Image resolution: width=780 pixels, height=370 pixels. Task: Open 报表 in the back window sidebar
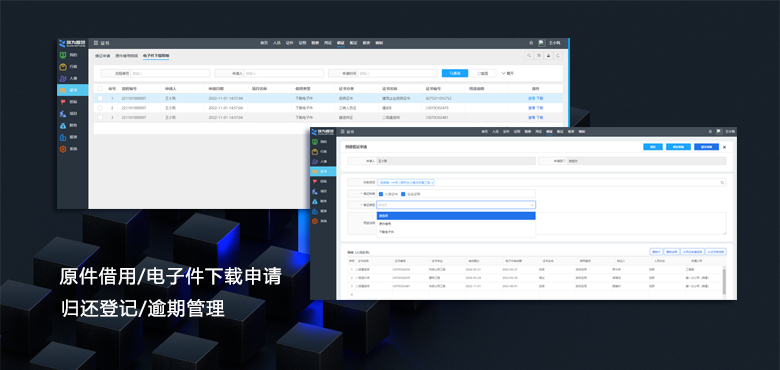[x=73, y=137]
